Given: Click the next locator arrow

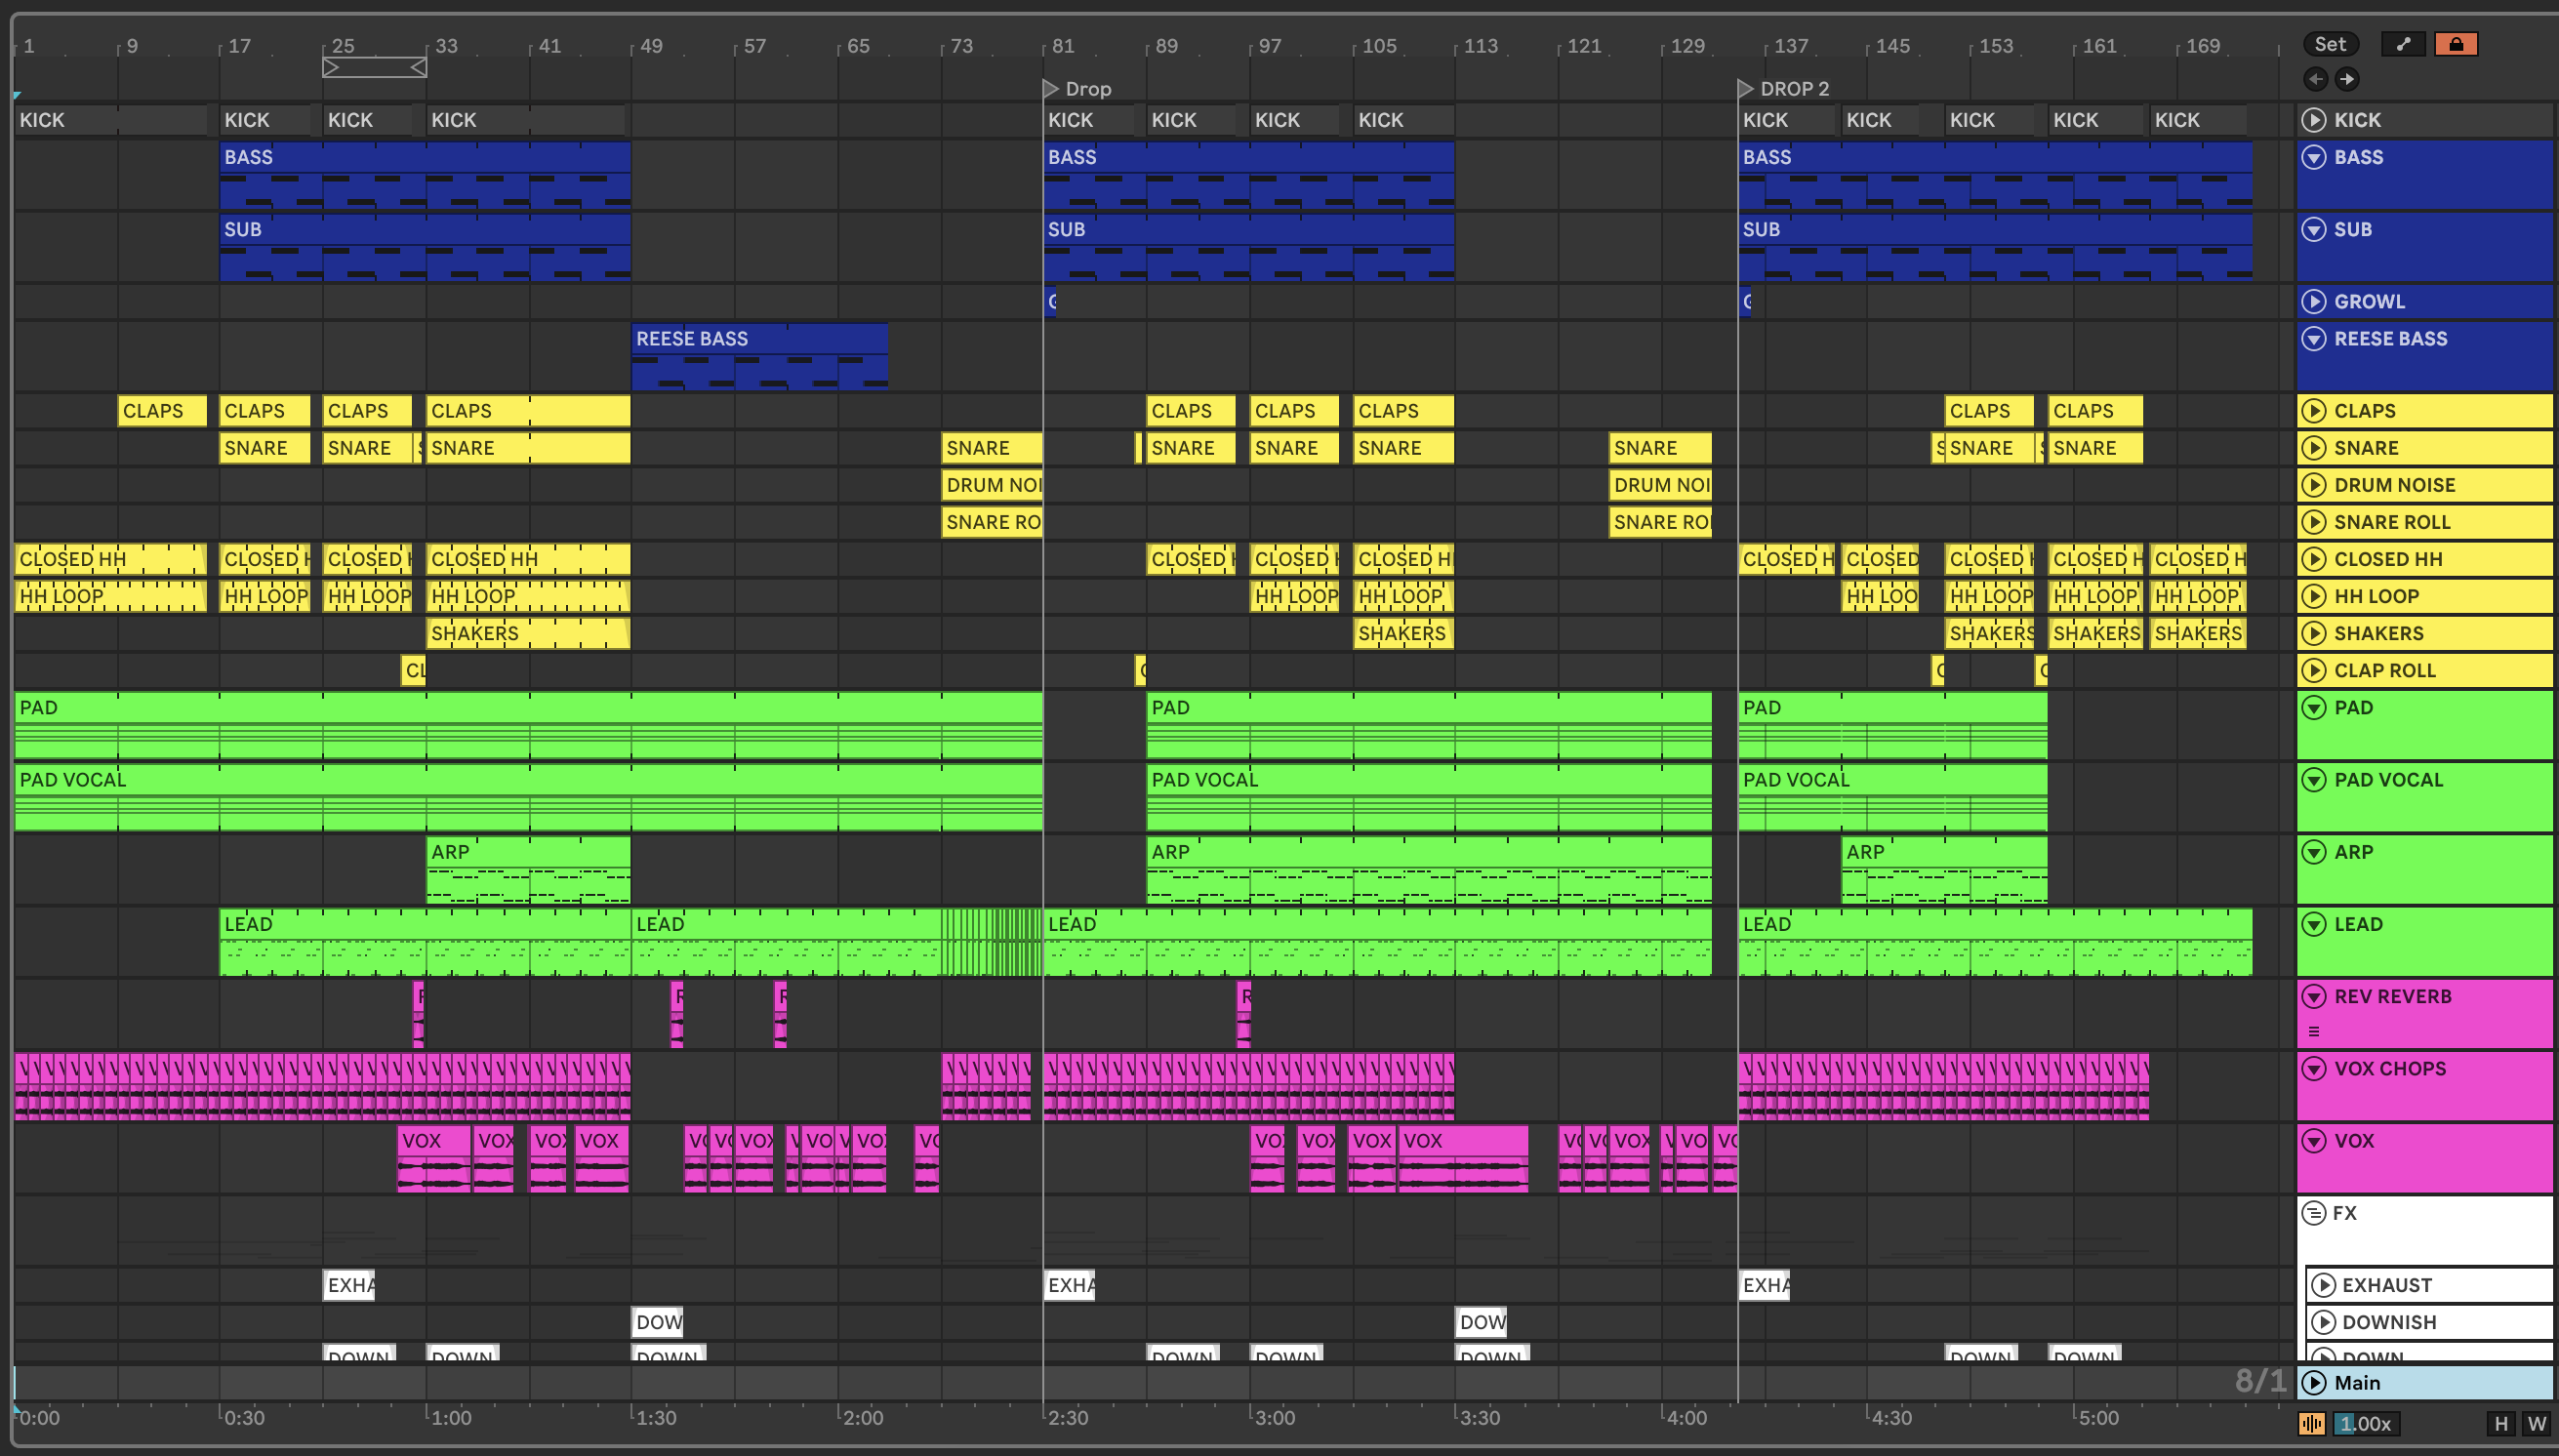Looking at the screenshot, I should coord(2346,79).
